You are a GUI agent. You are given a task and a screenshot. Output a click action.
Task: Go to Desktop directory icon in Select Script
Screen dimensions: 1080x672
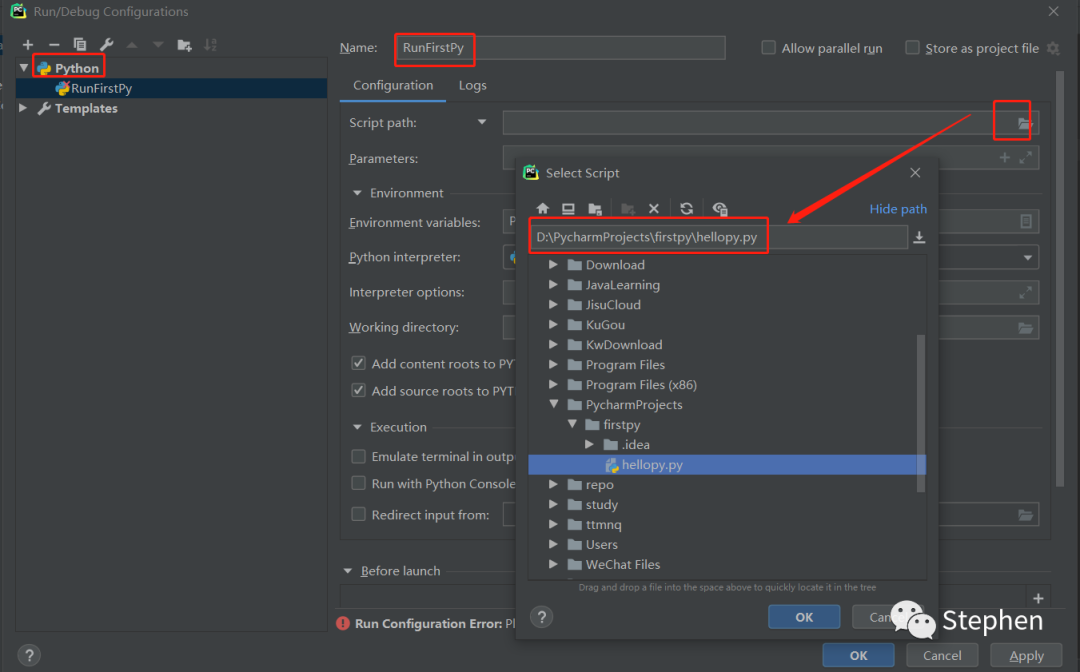point(568,209)
